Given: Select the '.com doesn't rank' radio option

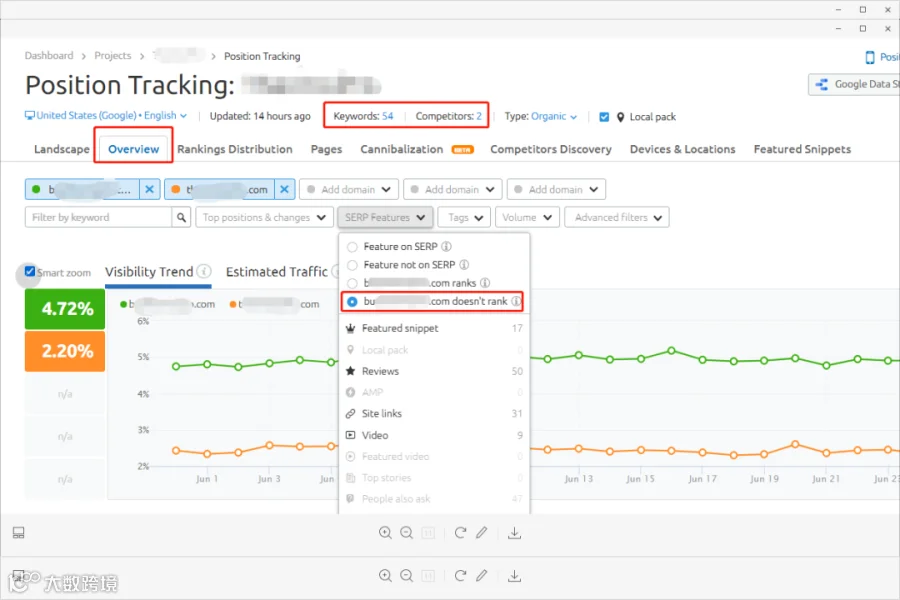Looking at the screenshot, I should (352, 301).
